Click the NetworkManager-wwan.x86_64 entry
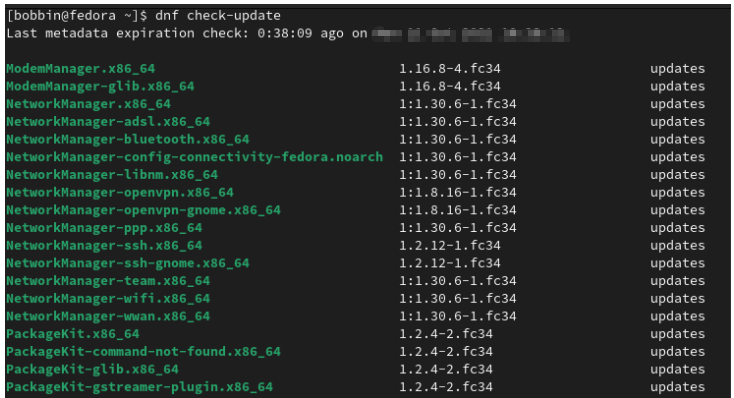 coord(108,317)
